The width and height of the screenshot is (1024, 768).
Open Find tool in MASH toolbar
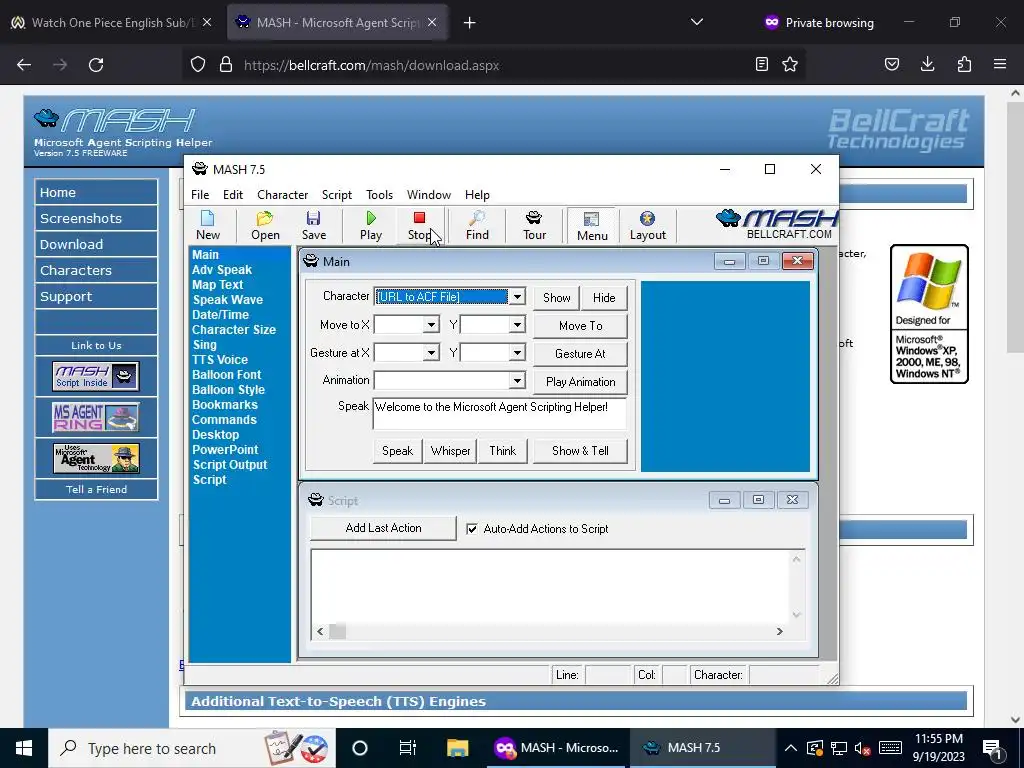pos(477,225)
